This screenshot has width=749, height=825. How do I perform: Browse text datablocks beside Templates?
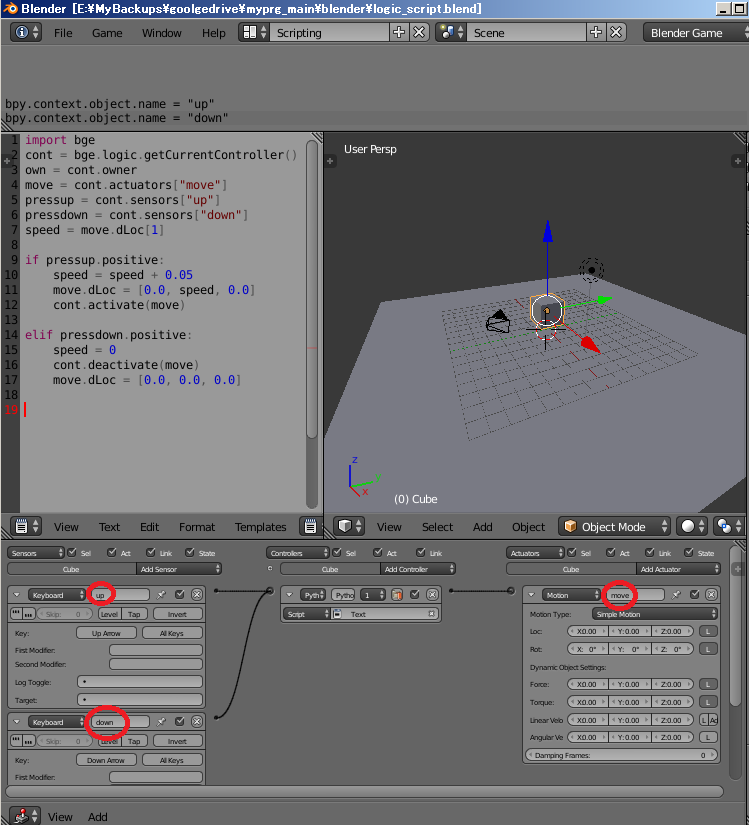tap(310, 527)
